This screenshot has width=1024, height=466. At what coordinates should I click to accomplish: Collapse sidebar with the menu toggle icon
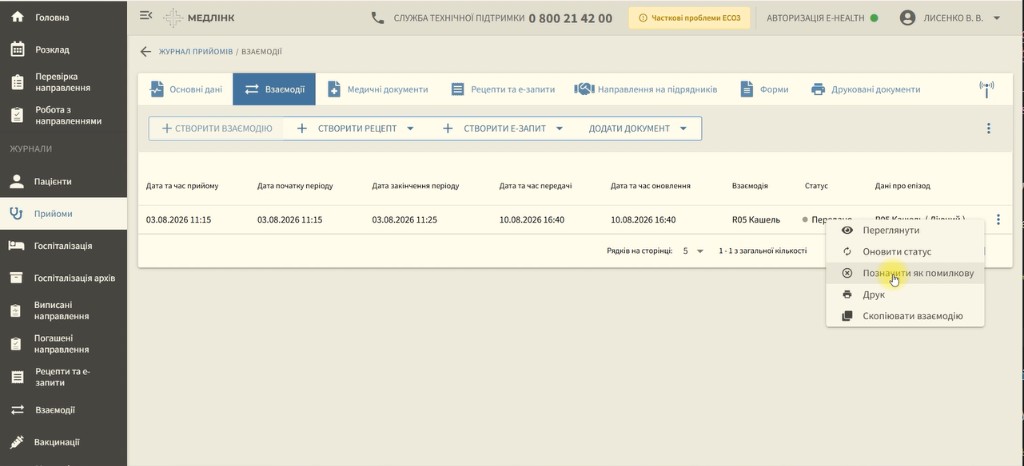[x=146, y=16]
